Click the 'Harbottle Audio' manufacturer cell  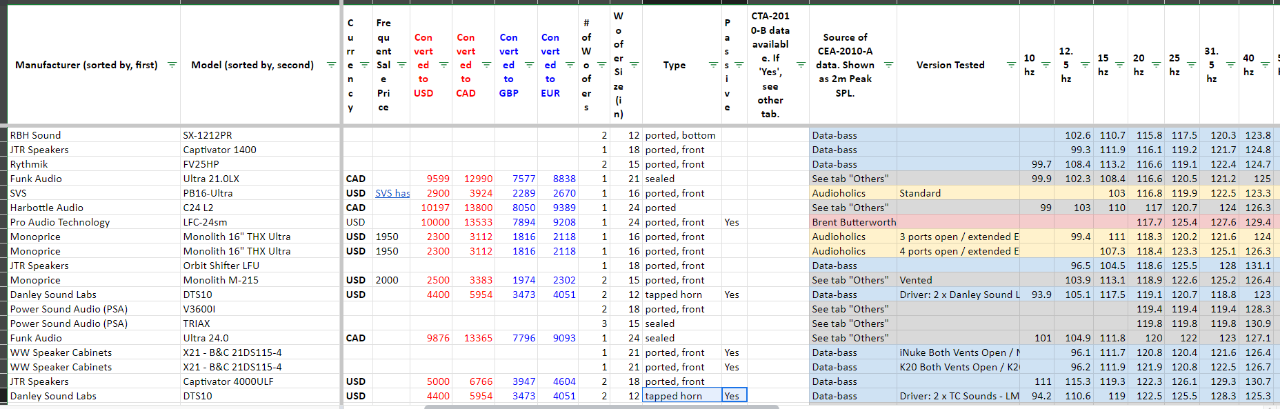pos(92,207)
